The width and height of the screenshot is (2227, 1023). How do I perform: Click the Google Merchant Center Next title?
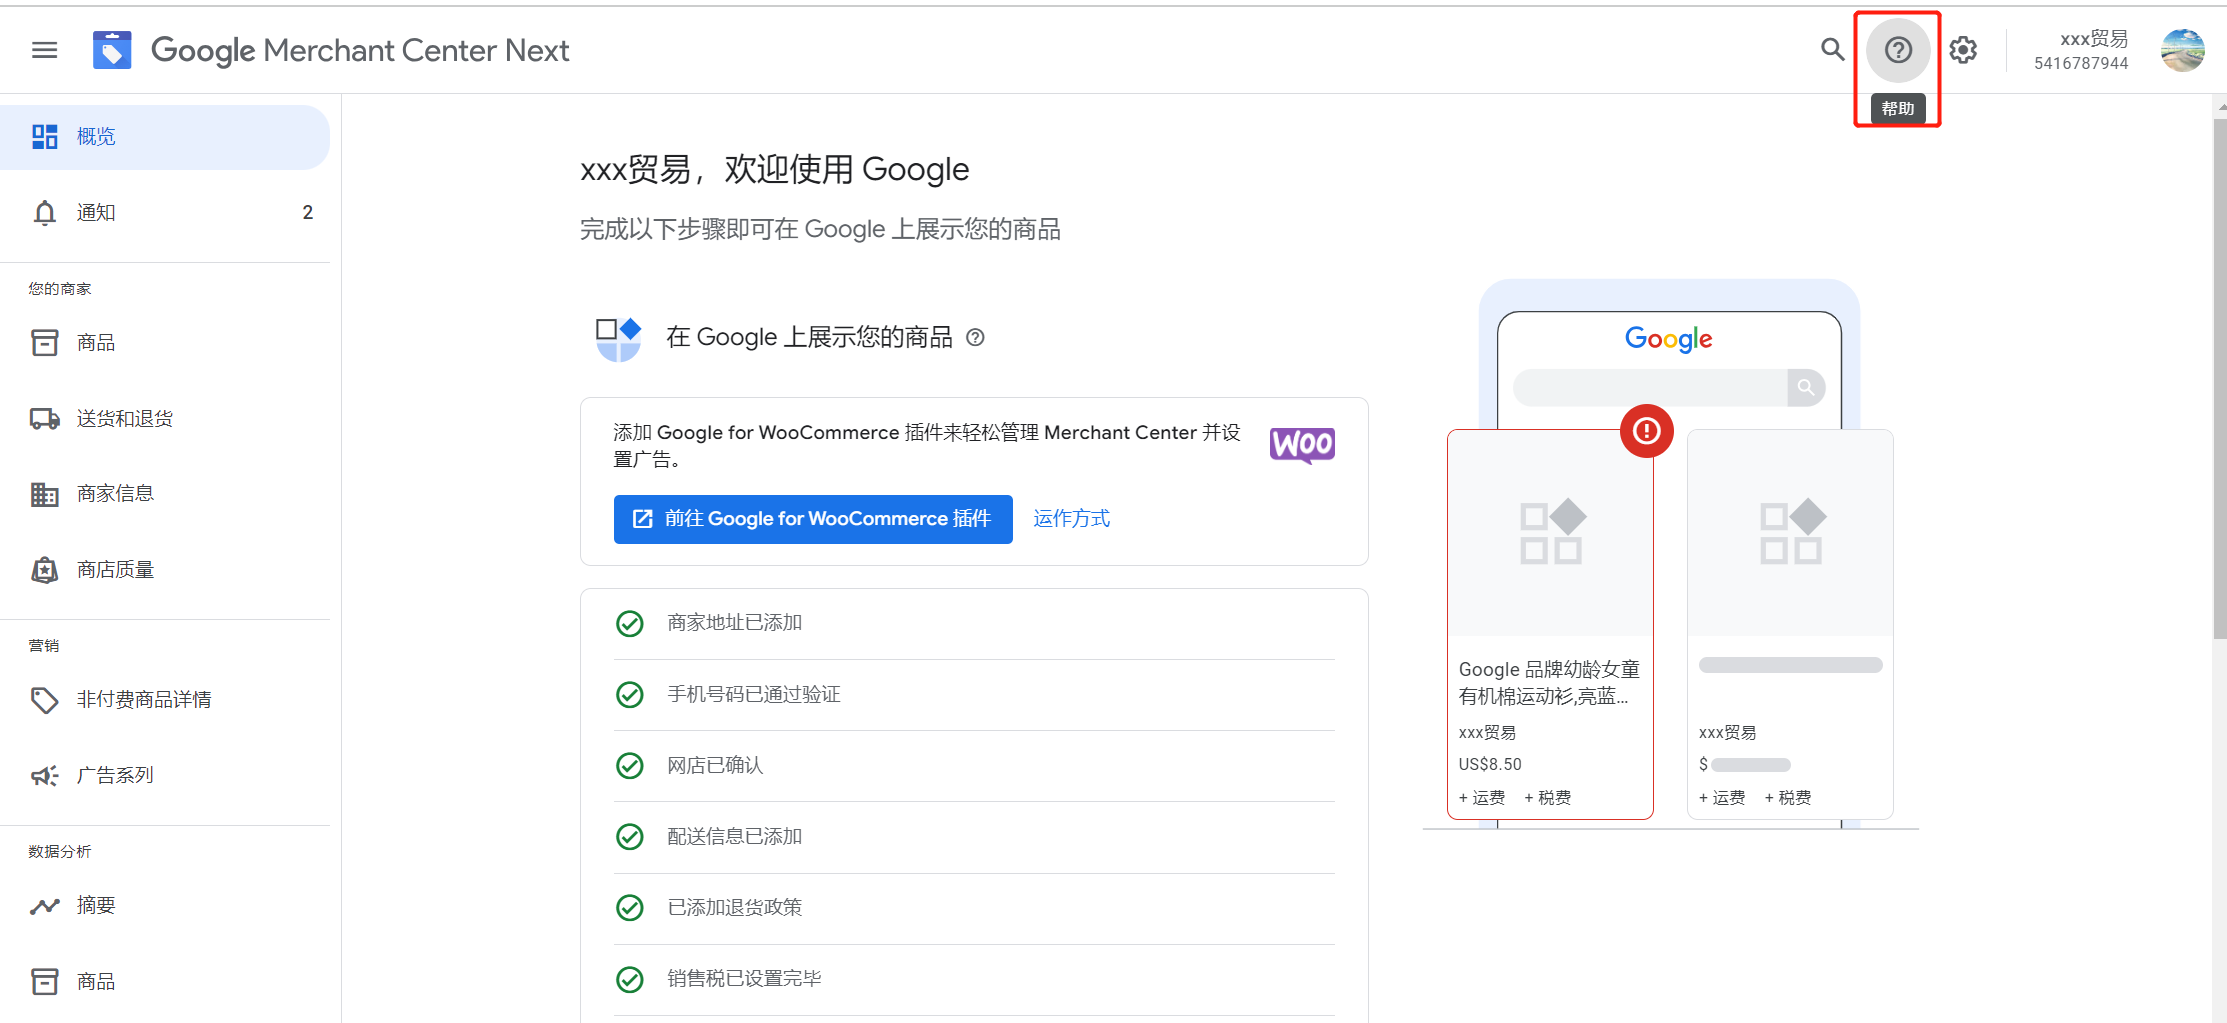[x=360, y=50]
